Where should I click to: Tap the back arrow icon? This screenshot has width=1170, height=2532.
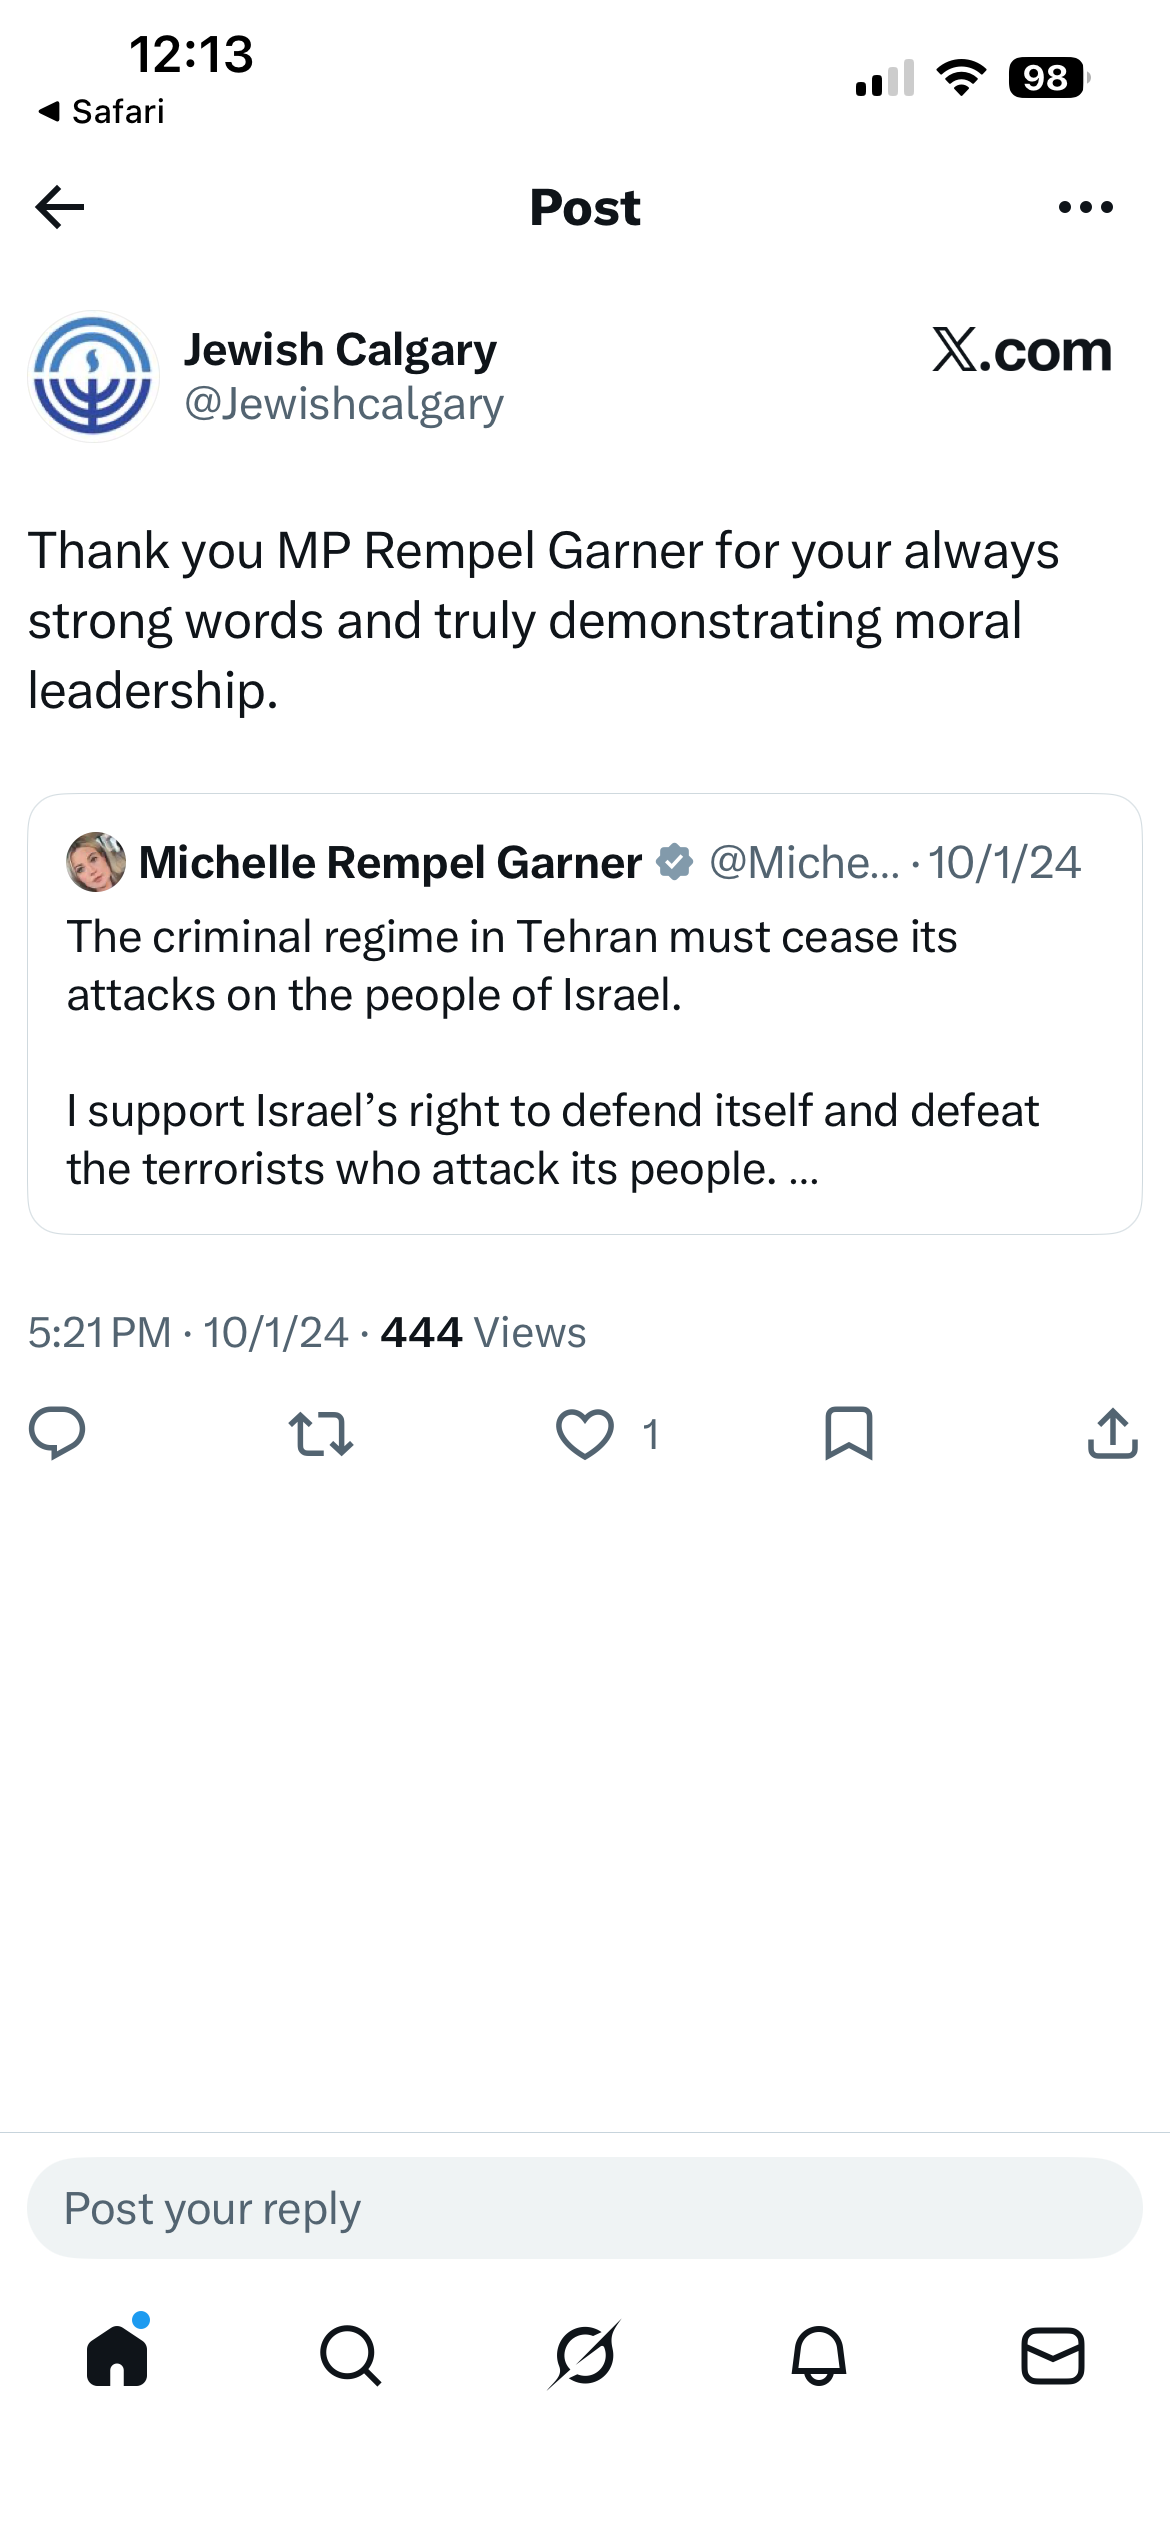[x=60, y=207]
